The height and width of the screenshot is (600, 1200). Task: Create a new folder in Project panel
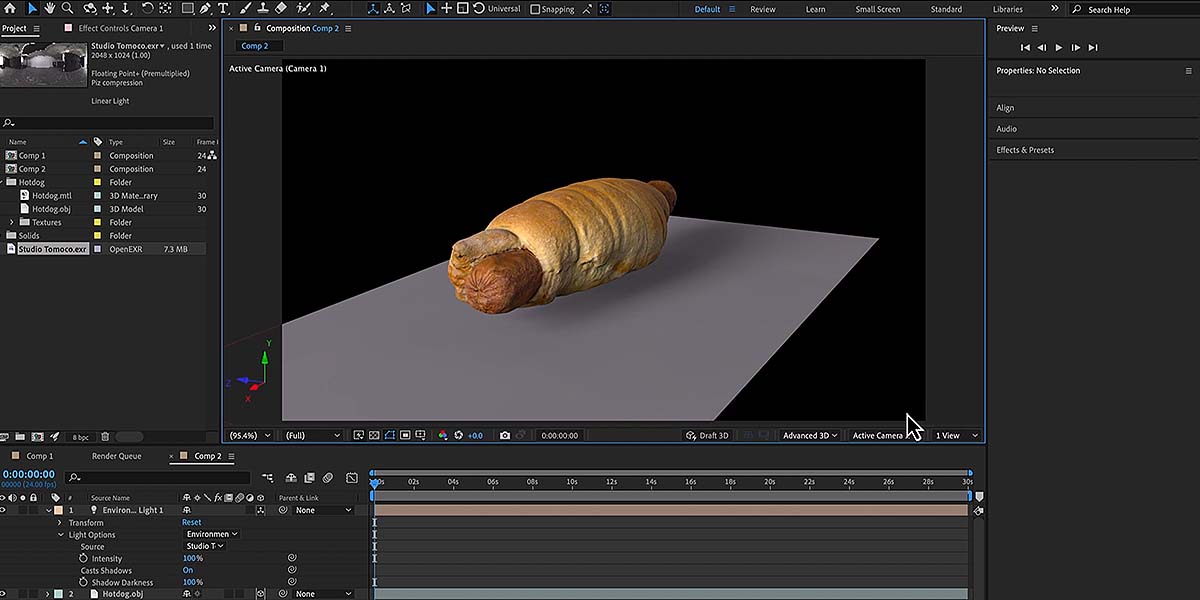click(20, 437)
